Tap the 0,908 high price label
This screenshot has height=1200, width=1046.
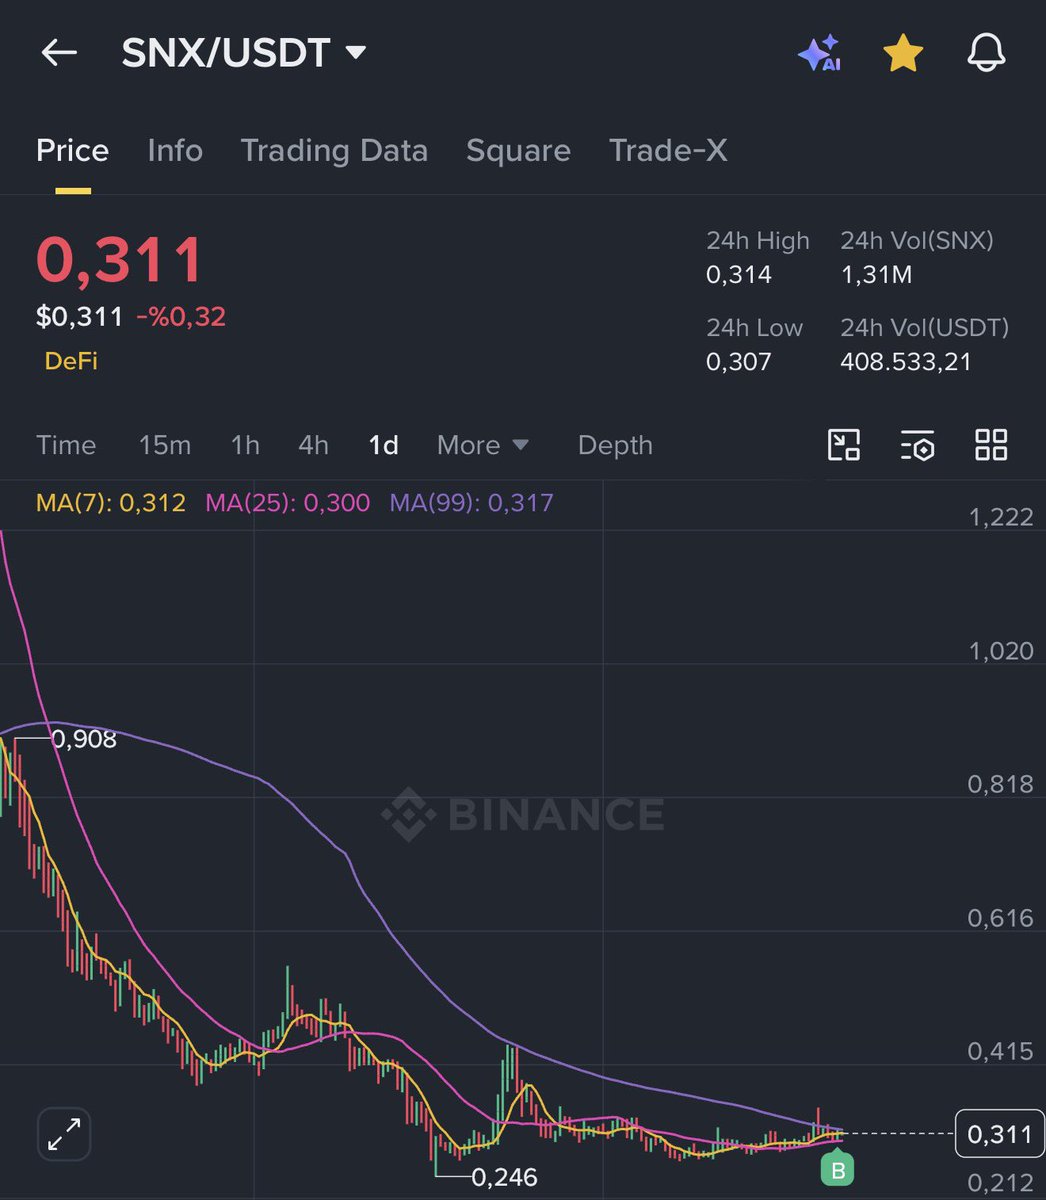click(84, 740)
